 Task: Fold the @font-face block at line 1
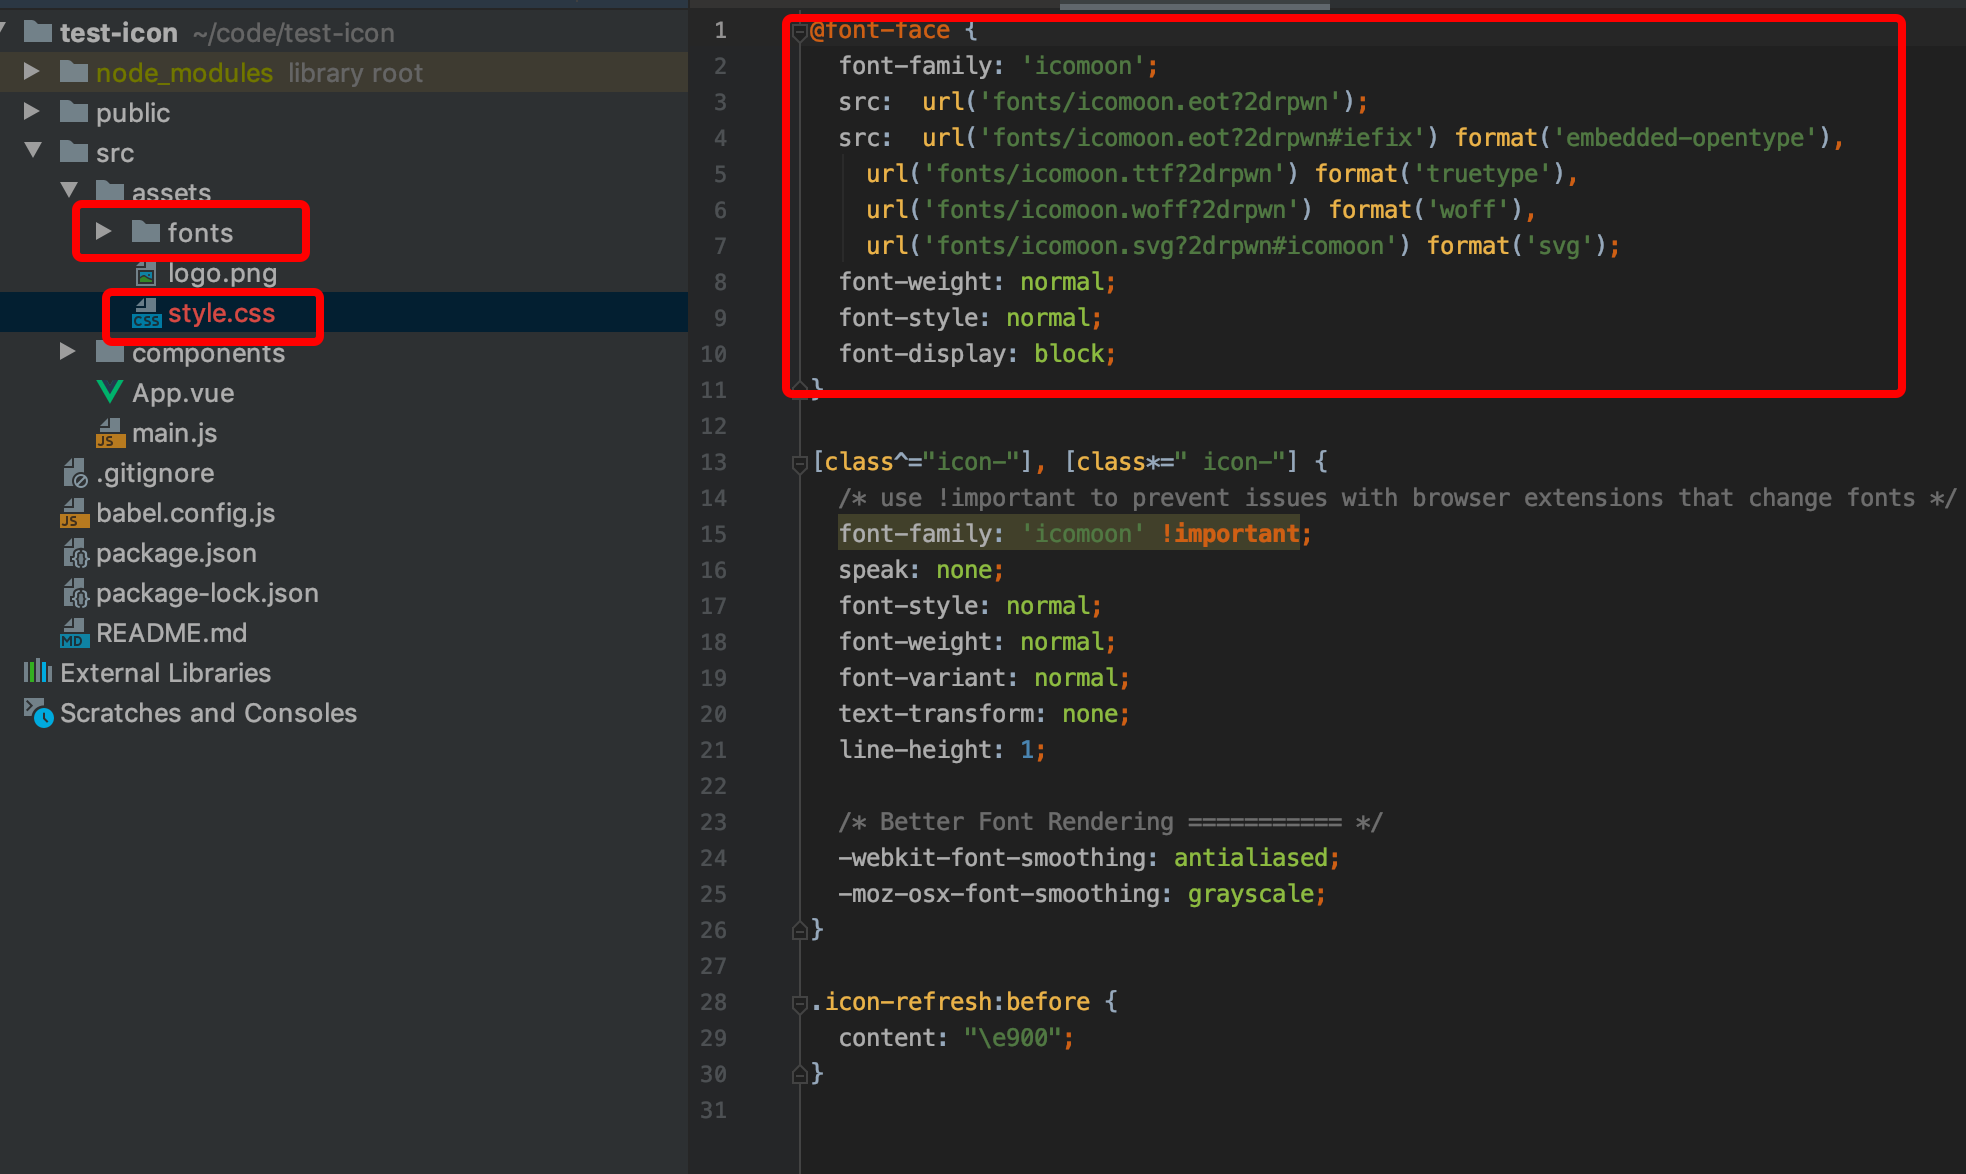[x=799, y=32]
